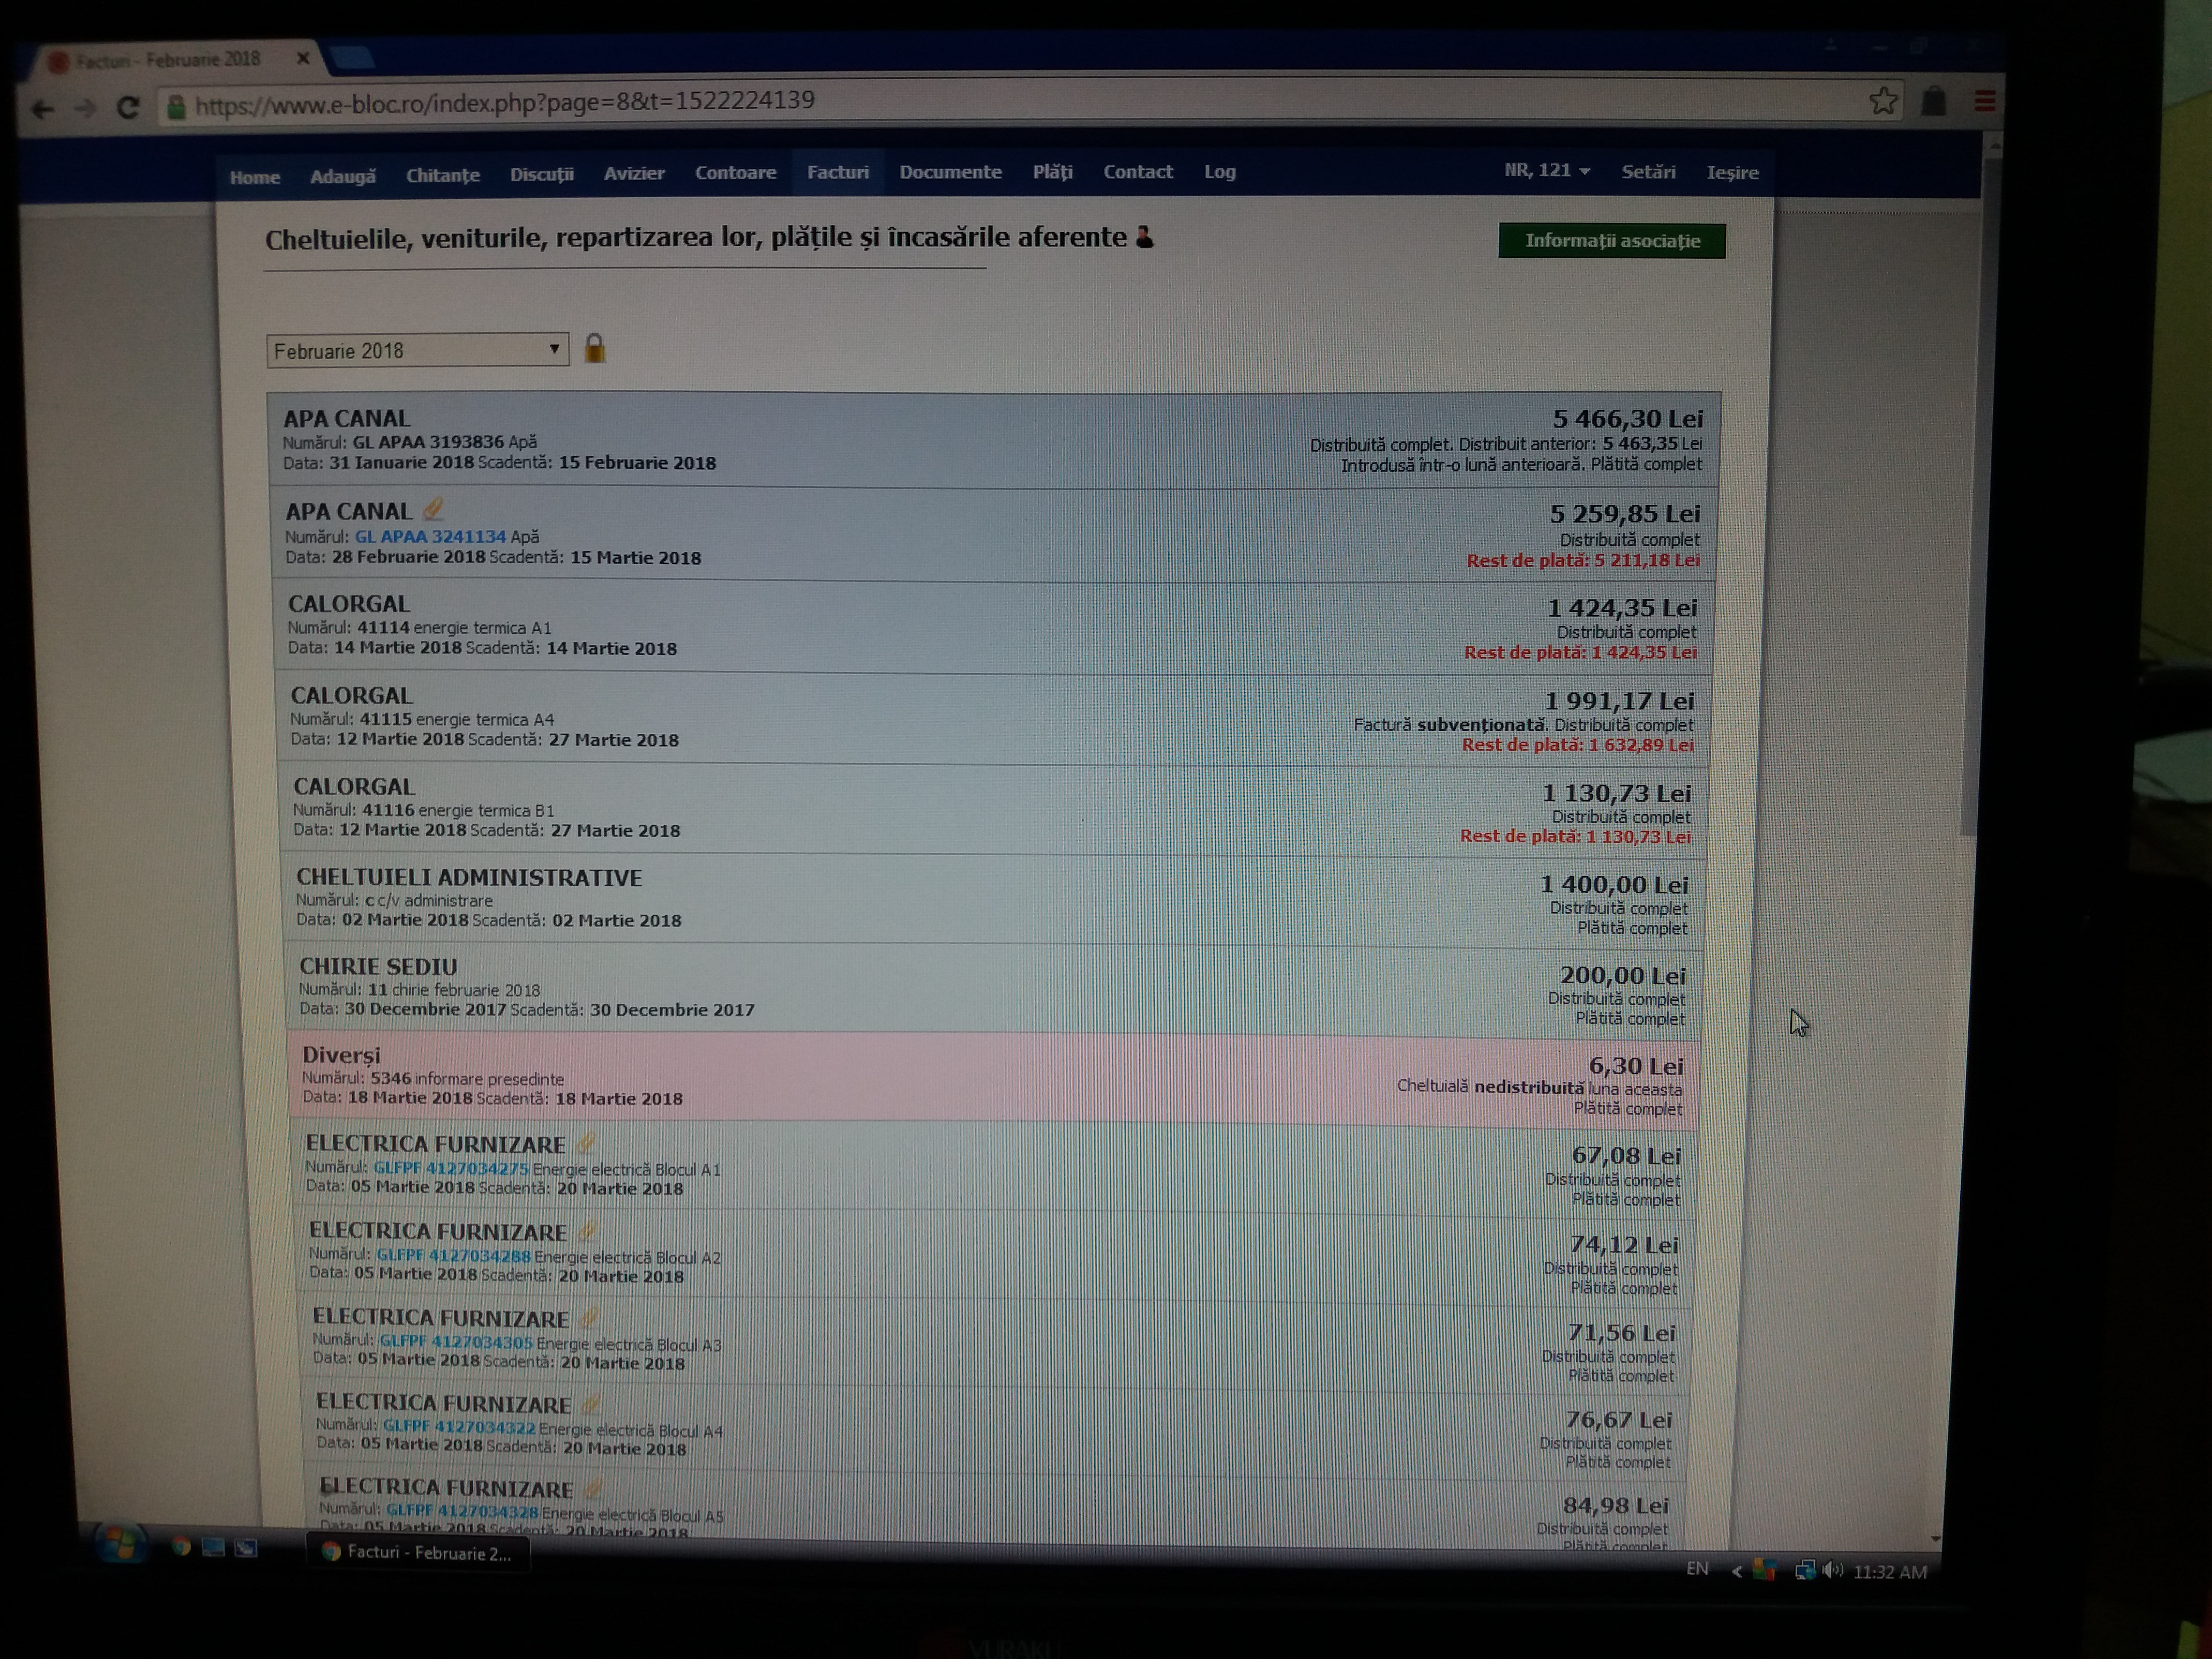Show hidden tray icons arrow
Image resolution: width=2212 pixels, height=1659 pixels.
tap(1737, 1571)
